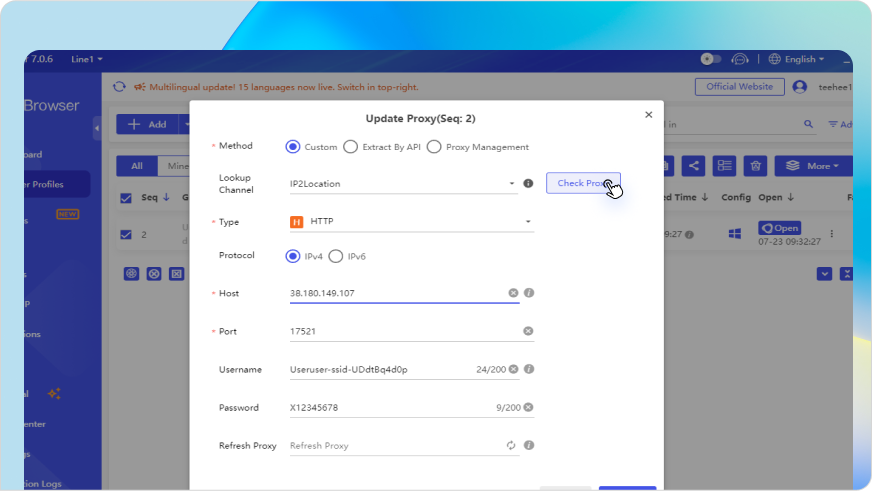Switch to the All tab
Viewport: 872px width, 491px height.
coord(137,166)
